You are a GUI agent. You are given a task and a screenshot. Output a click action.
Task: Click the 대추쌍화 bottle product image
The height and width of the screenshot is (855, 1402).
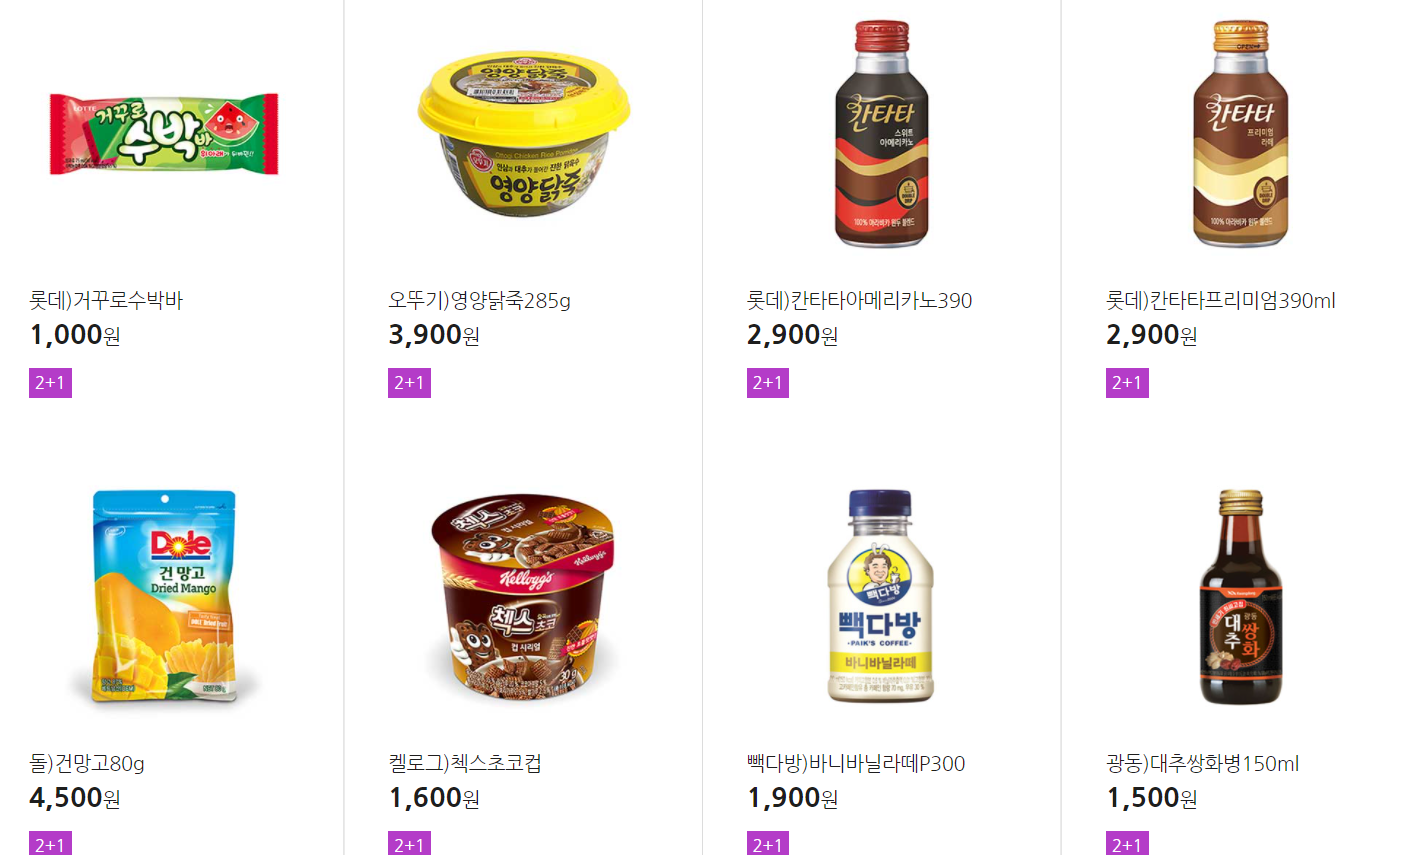[x=1240, y=597]
